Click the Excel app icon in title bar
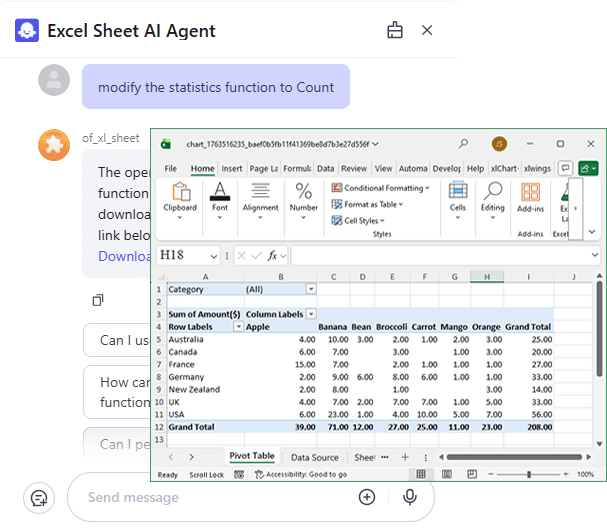Screen dimensions: 607x532 point(166,144)
